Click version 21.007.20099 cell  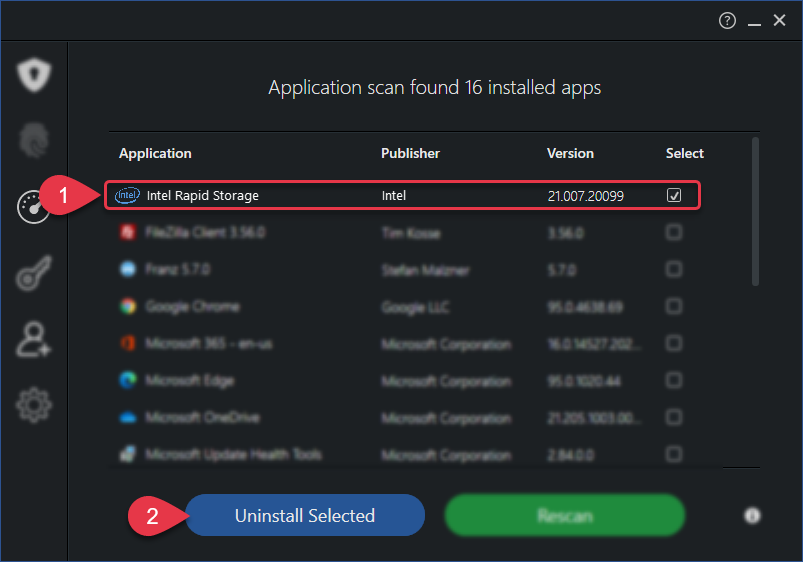(x=585, y=196)
